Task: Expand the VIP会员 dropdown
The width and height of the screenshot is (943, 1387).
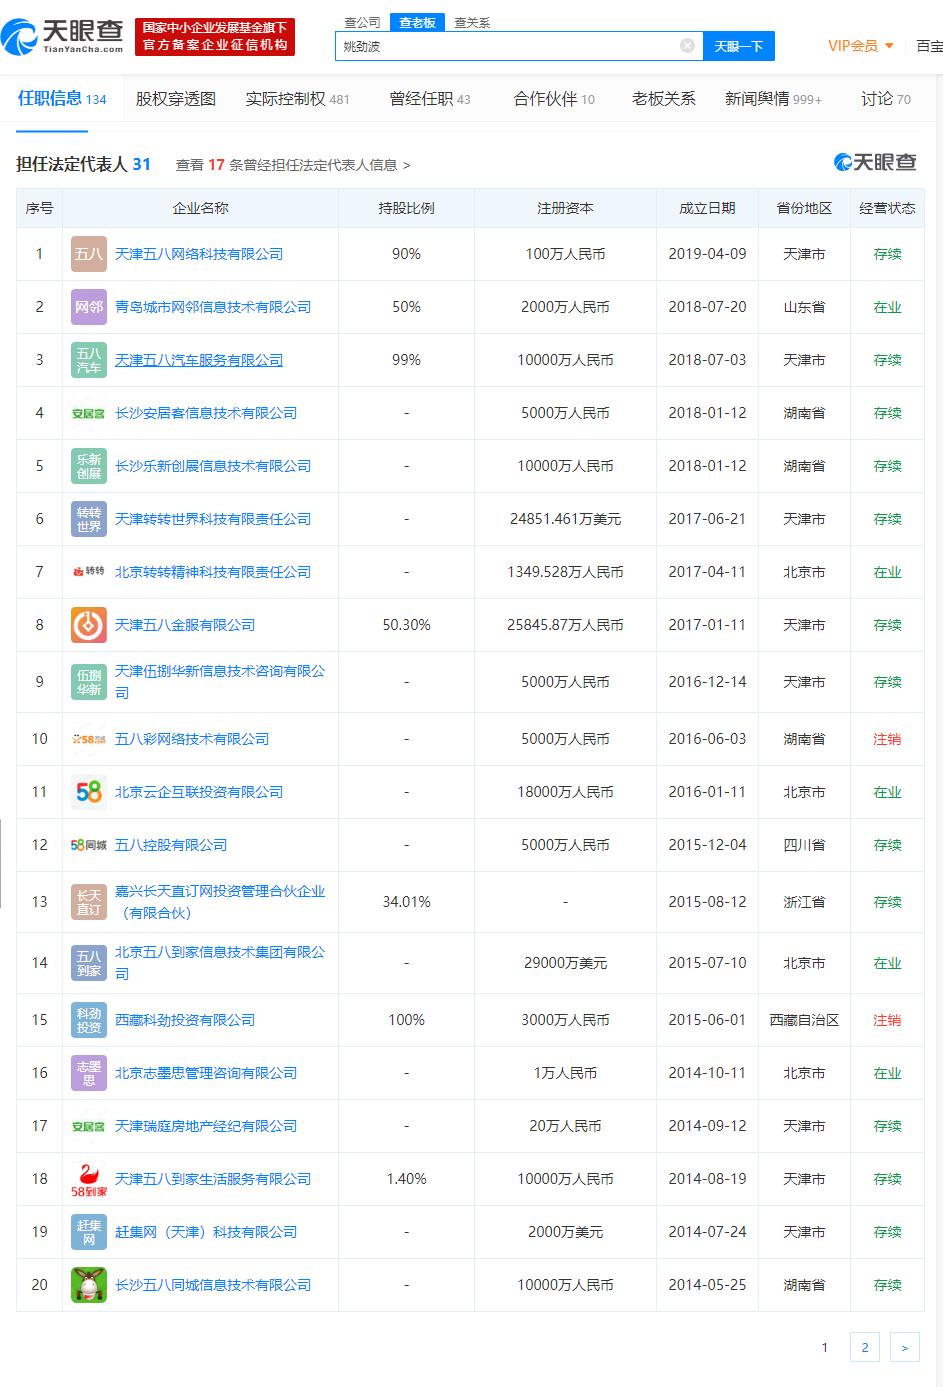Action: click(860, 46)
